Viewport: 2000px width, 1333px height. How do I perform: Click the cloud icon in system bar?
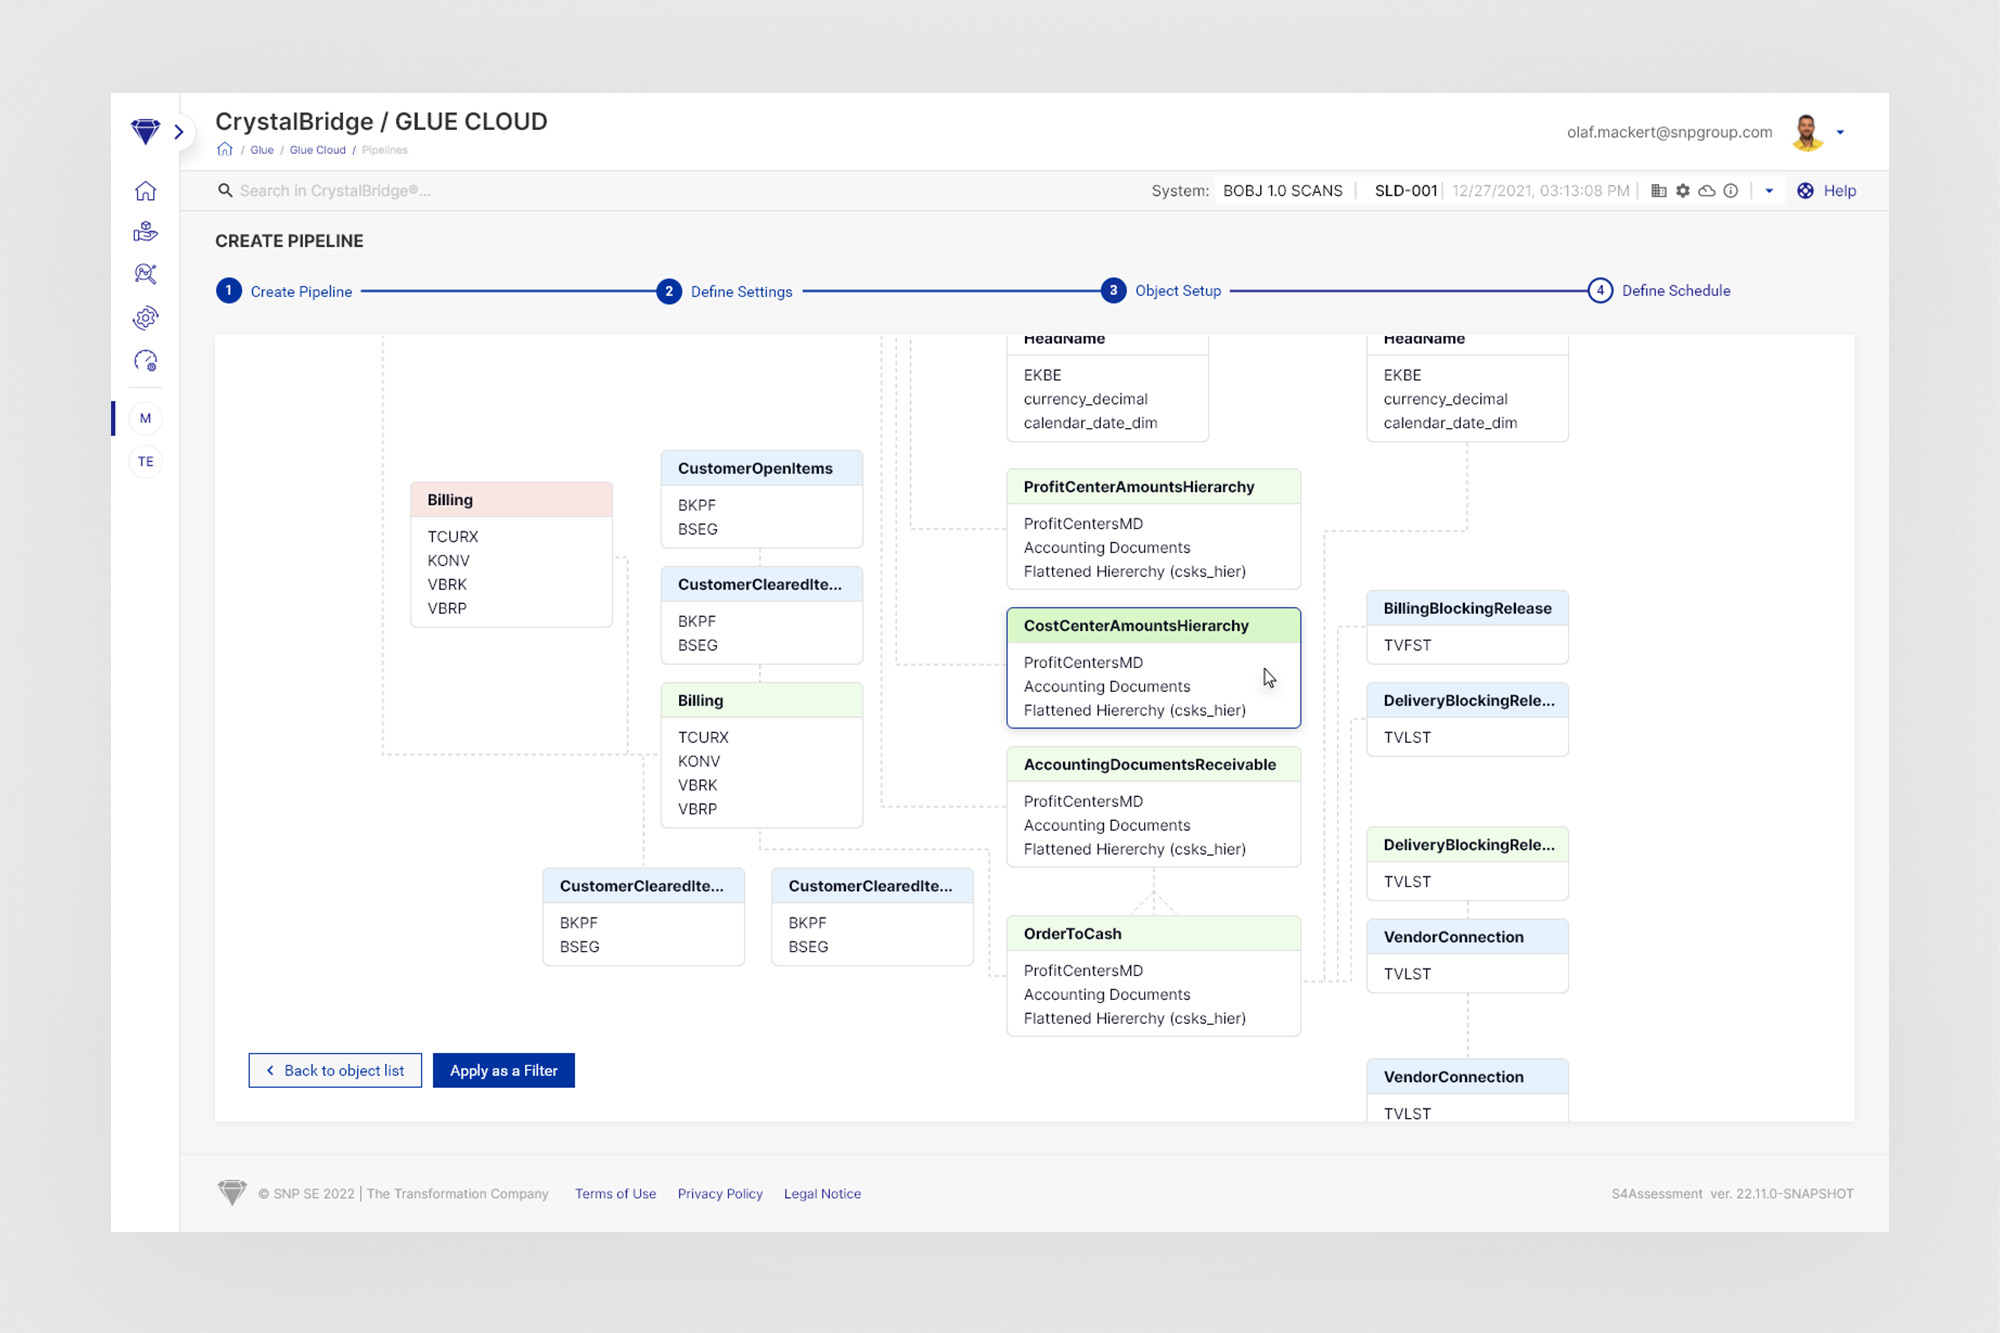click(1707, 191)
